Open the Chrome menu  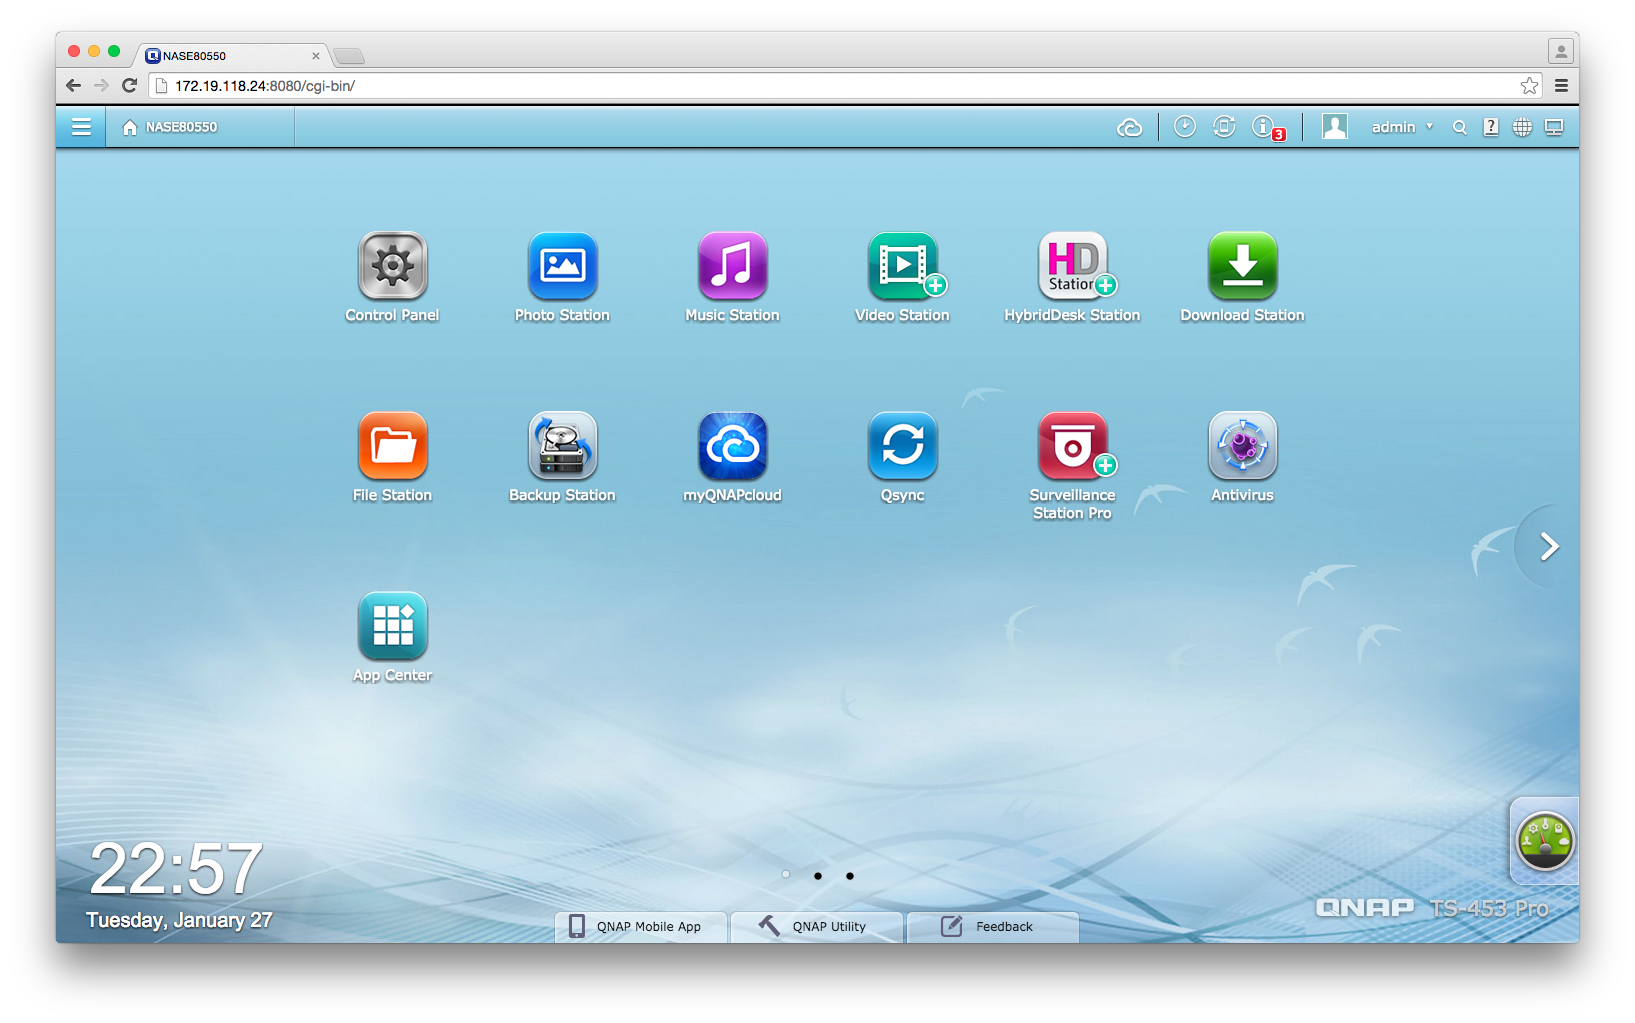pyautogui.click(x=1561, y=86)
